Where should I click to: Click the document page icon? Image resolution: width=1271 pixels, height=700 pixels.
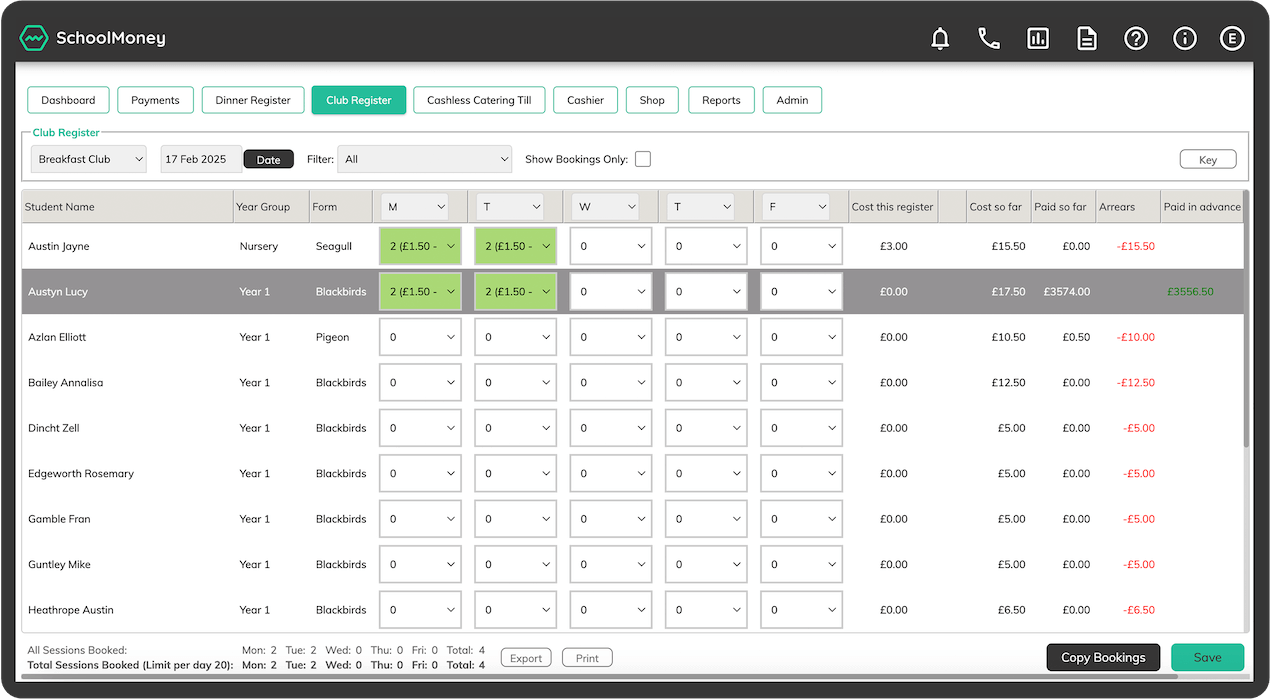(x=1087, y=39)
